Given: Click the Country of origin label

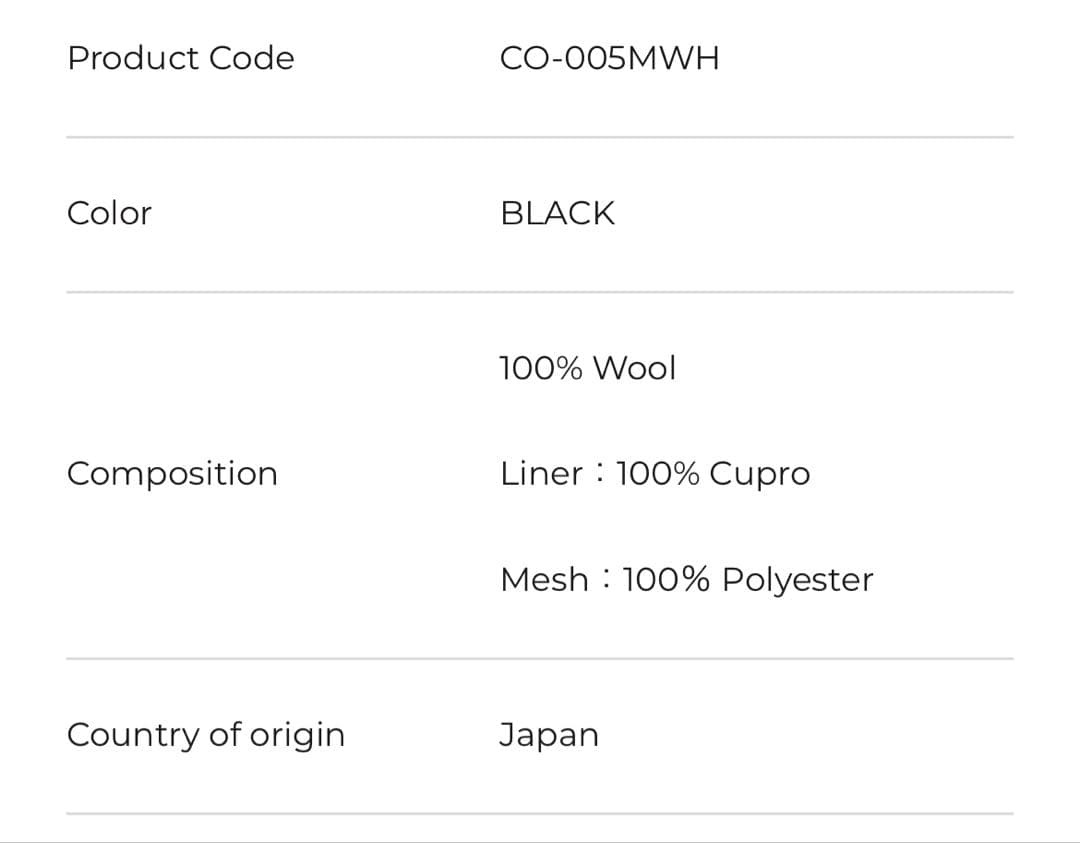Looking at the screenshot, I should click(x=205, y=735).
